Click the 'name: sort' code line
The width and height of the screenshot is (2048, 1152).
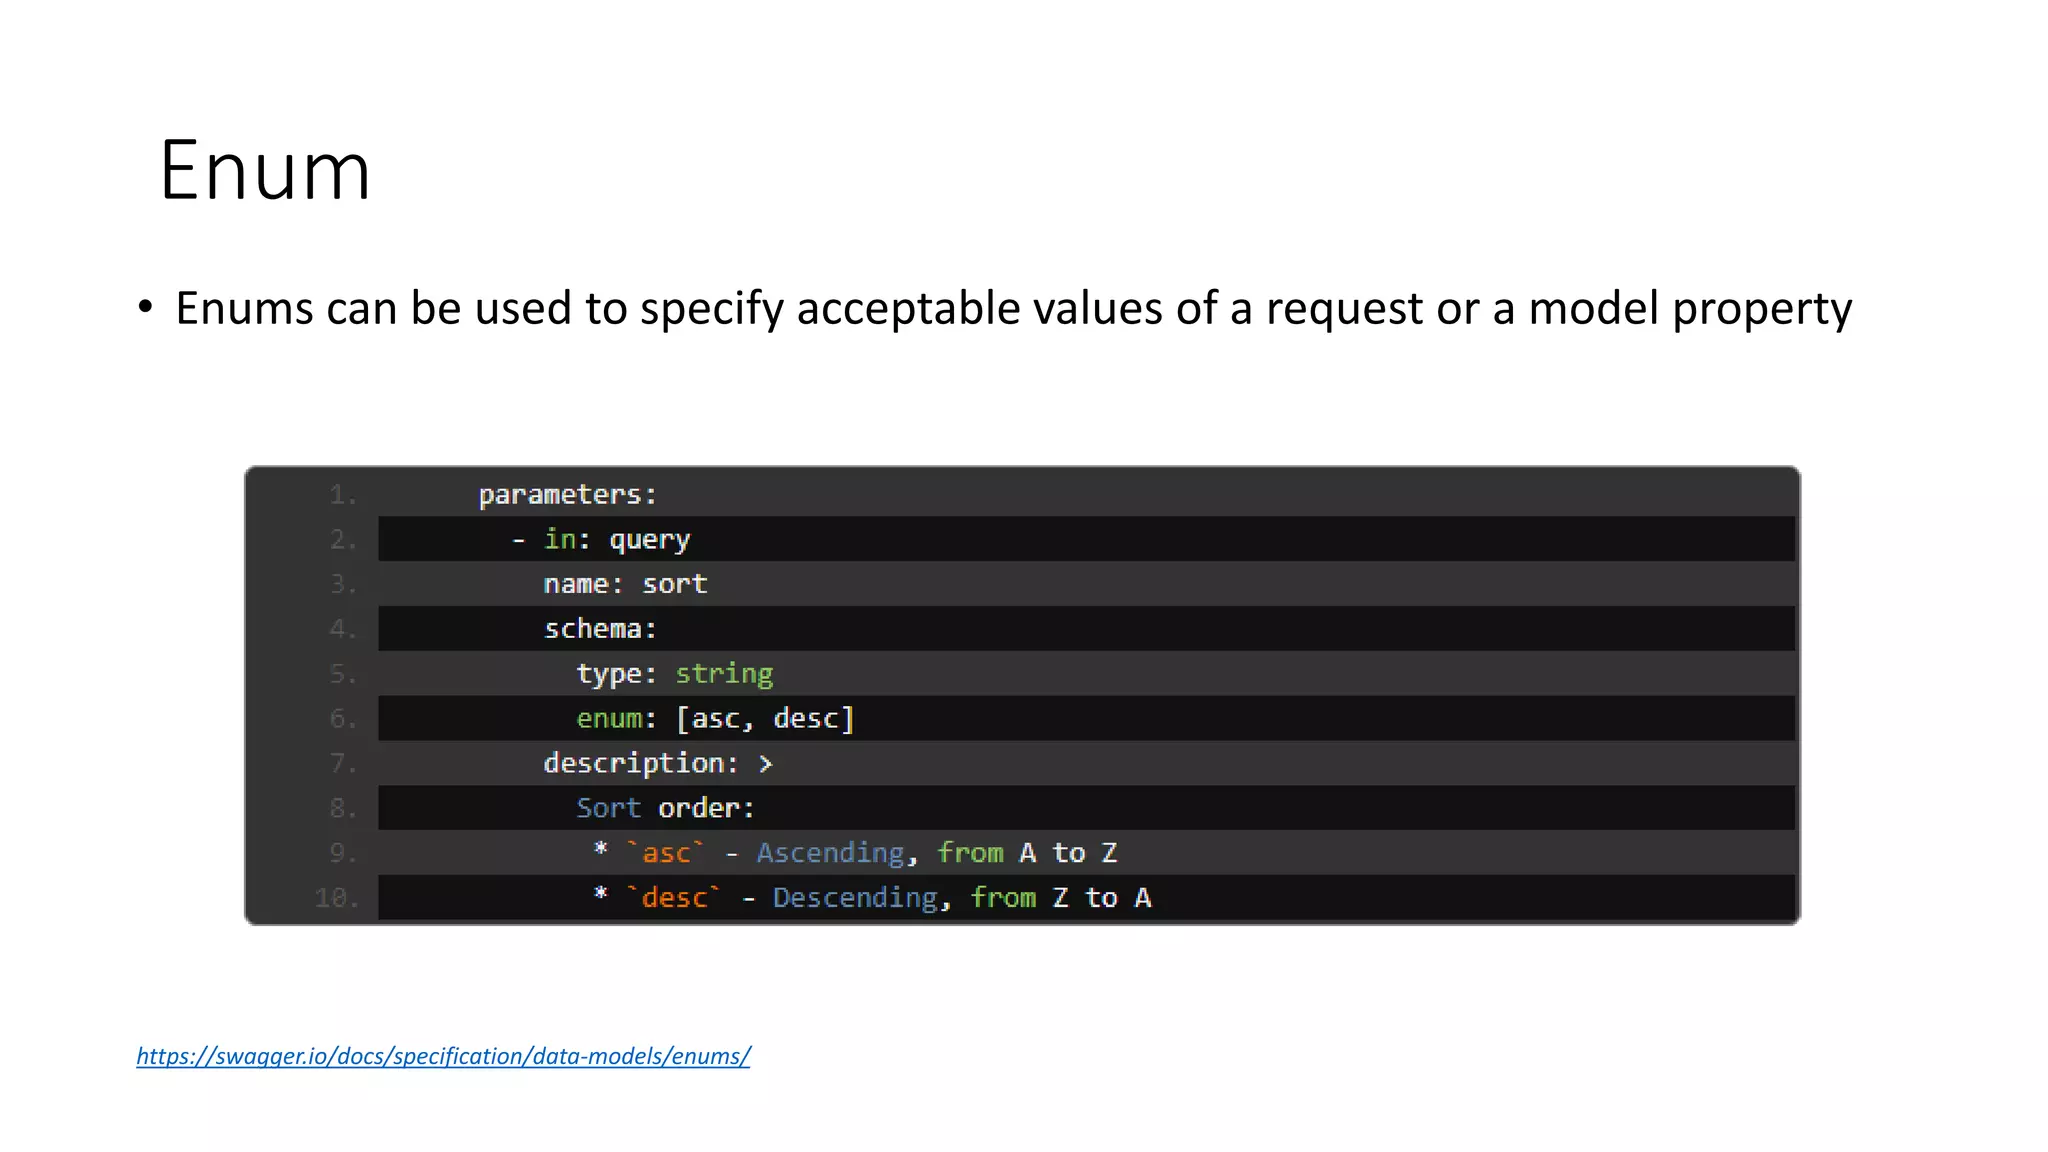[x=625, y=584]
